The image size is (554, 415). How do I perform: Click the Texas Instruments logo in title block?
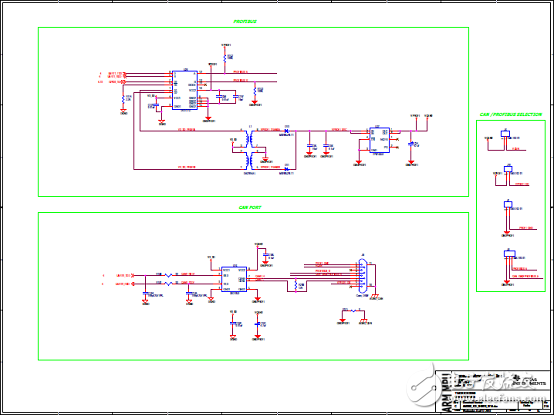click(529, 380)
